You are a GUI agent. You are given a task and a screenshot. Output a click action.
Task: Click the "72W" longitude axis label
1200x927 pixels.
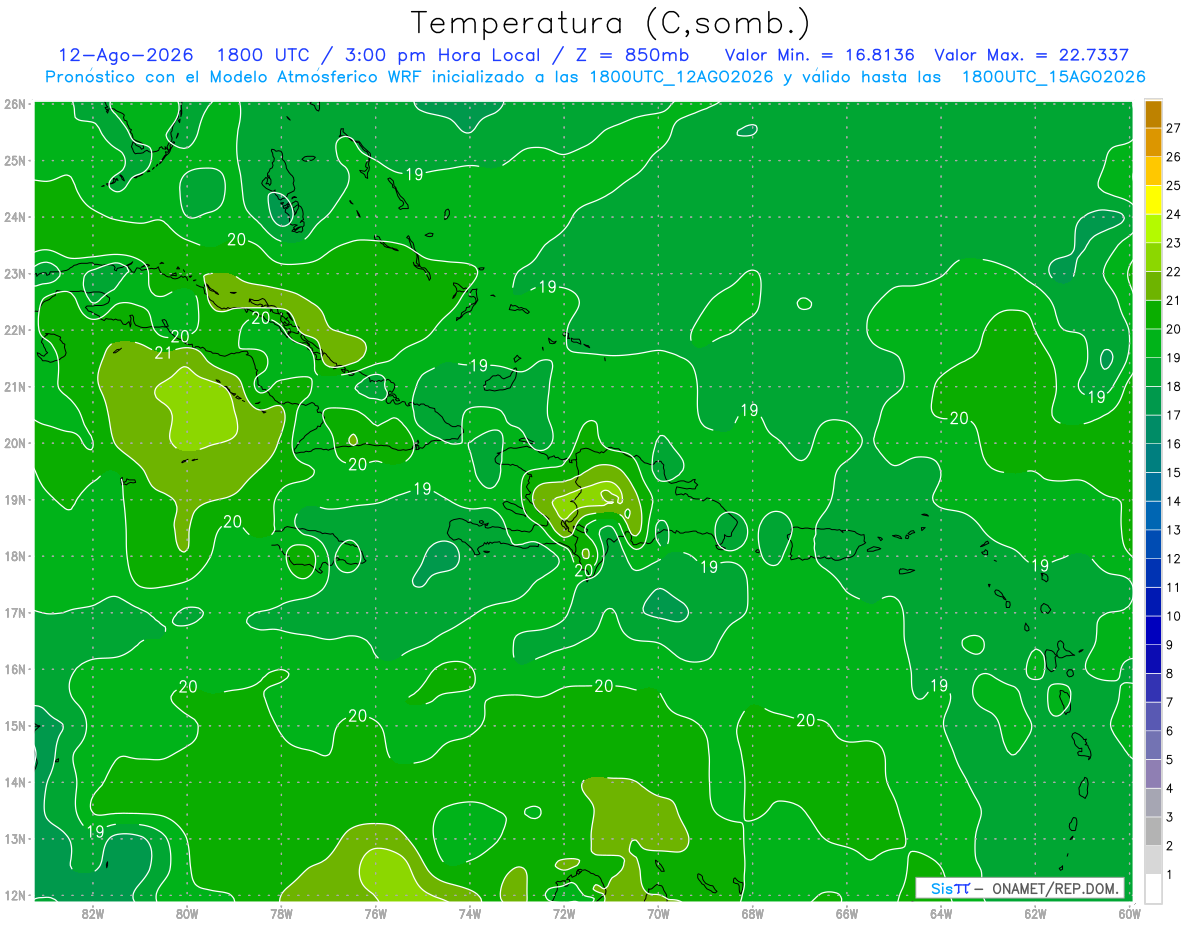[x=564, y=913]
